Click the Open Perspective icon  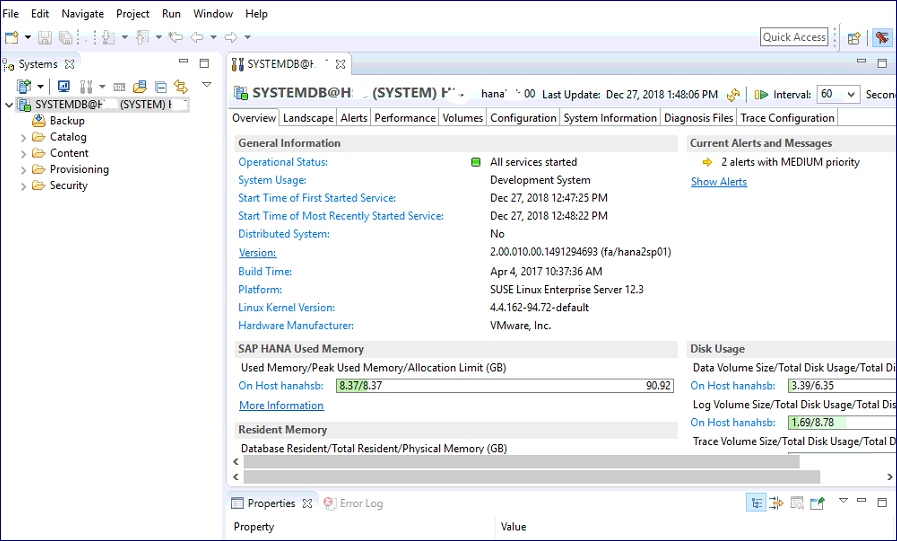[854, 38]
